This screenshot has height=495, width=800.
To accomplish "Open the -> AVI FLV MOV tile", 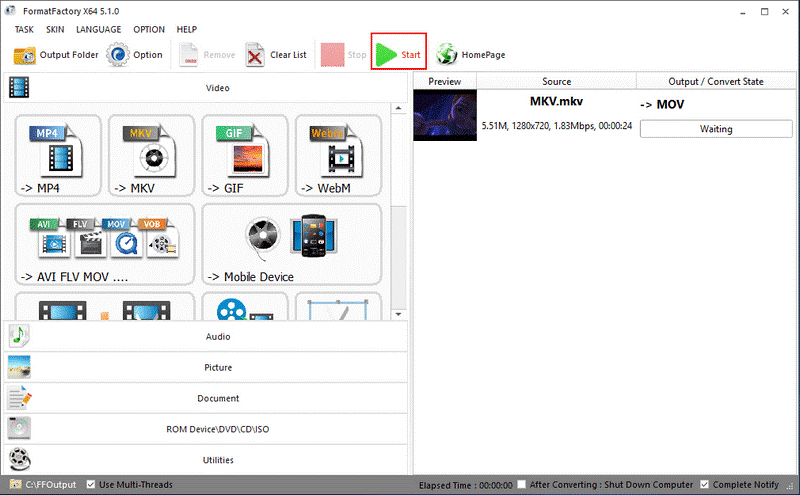I will (x=105, y=244).
